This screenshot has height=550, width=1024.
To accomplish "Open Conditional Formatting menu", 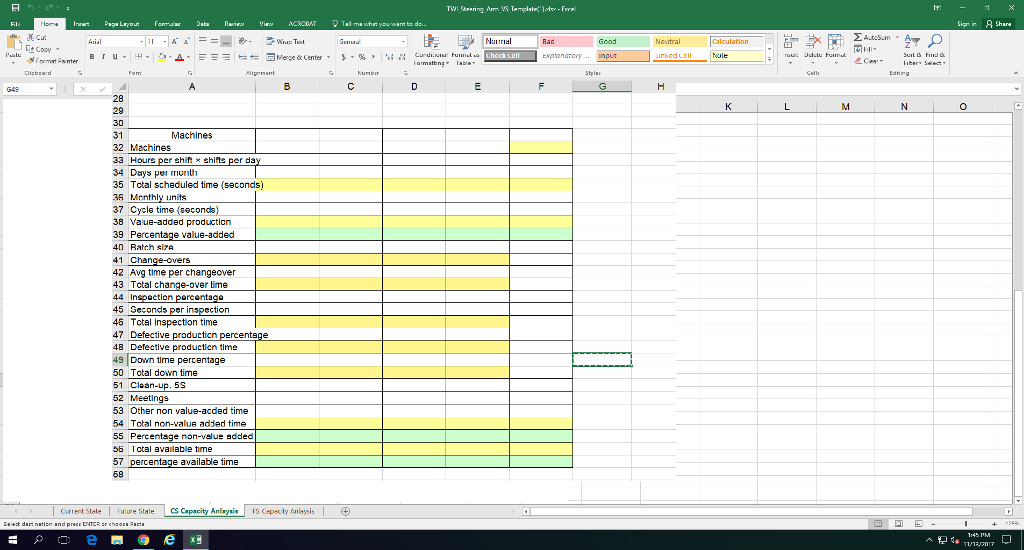I will pos(431,50).
